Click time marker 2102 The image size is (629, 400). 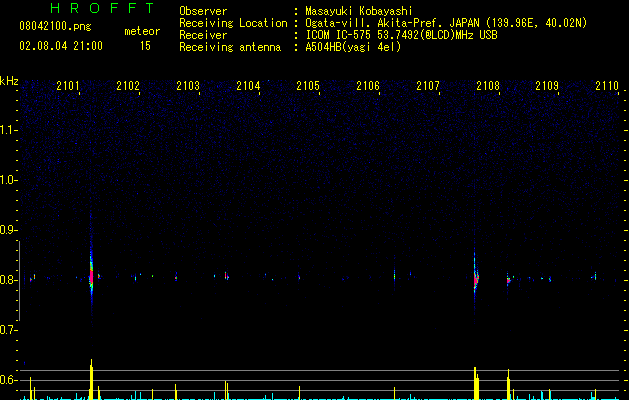coord(128,86)
